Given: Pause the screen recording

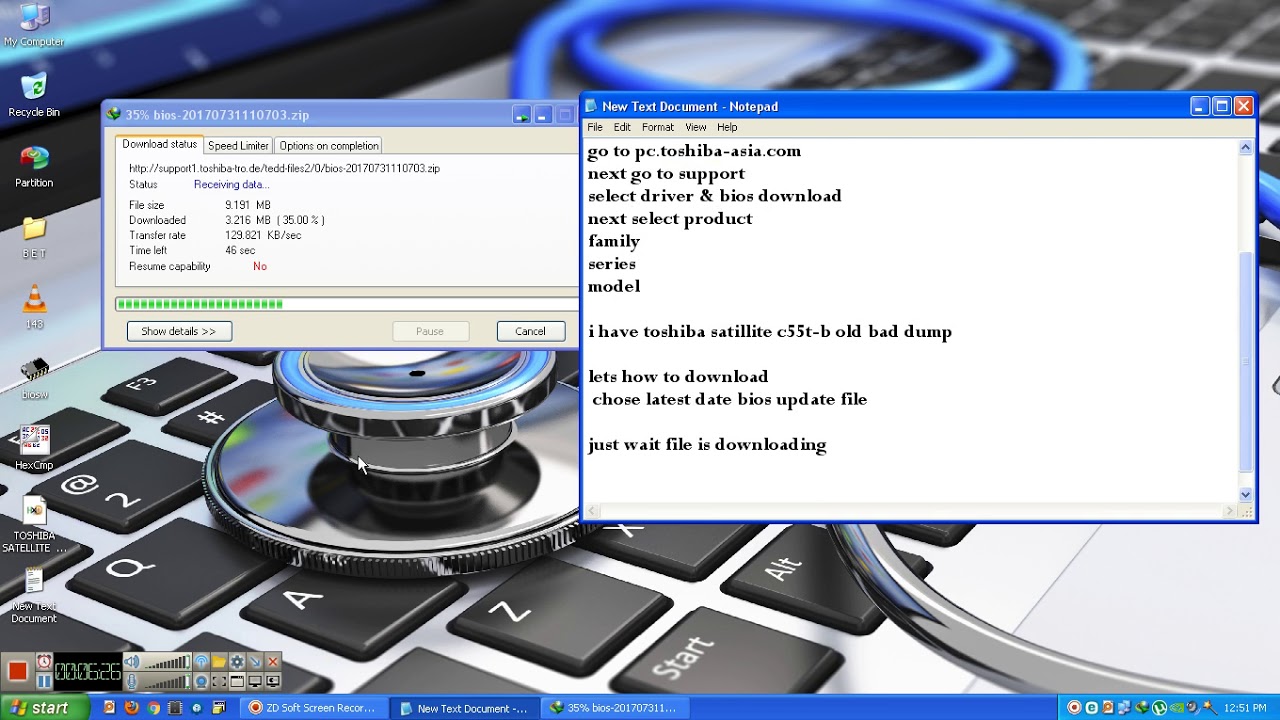Looking at the screenshot, I should click(44, 681).
